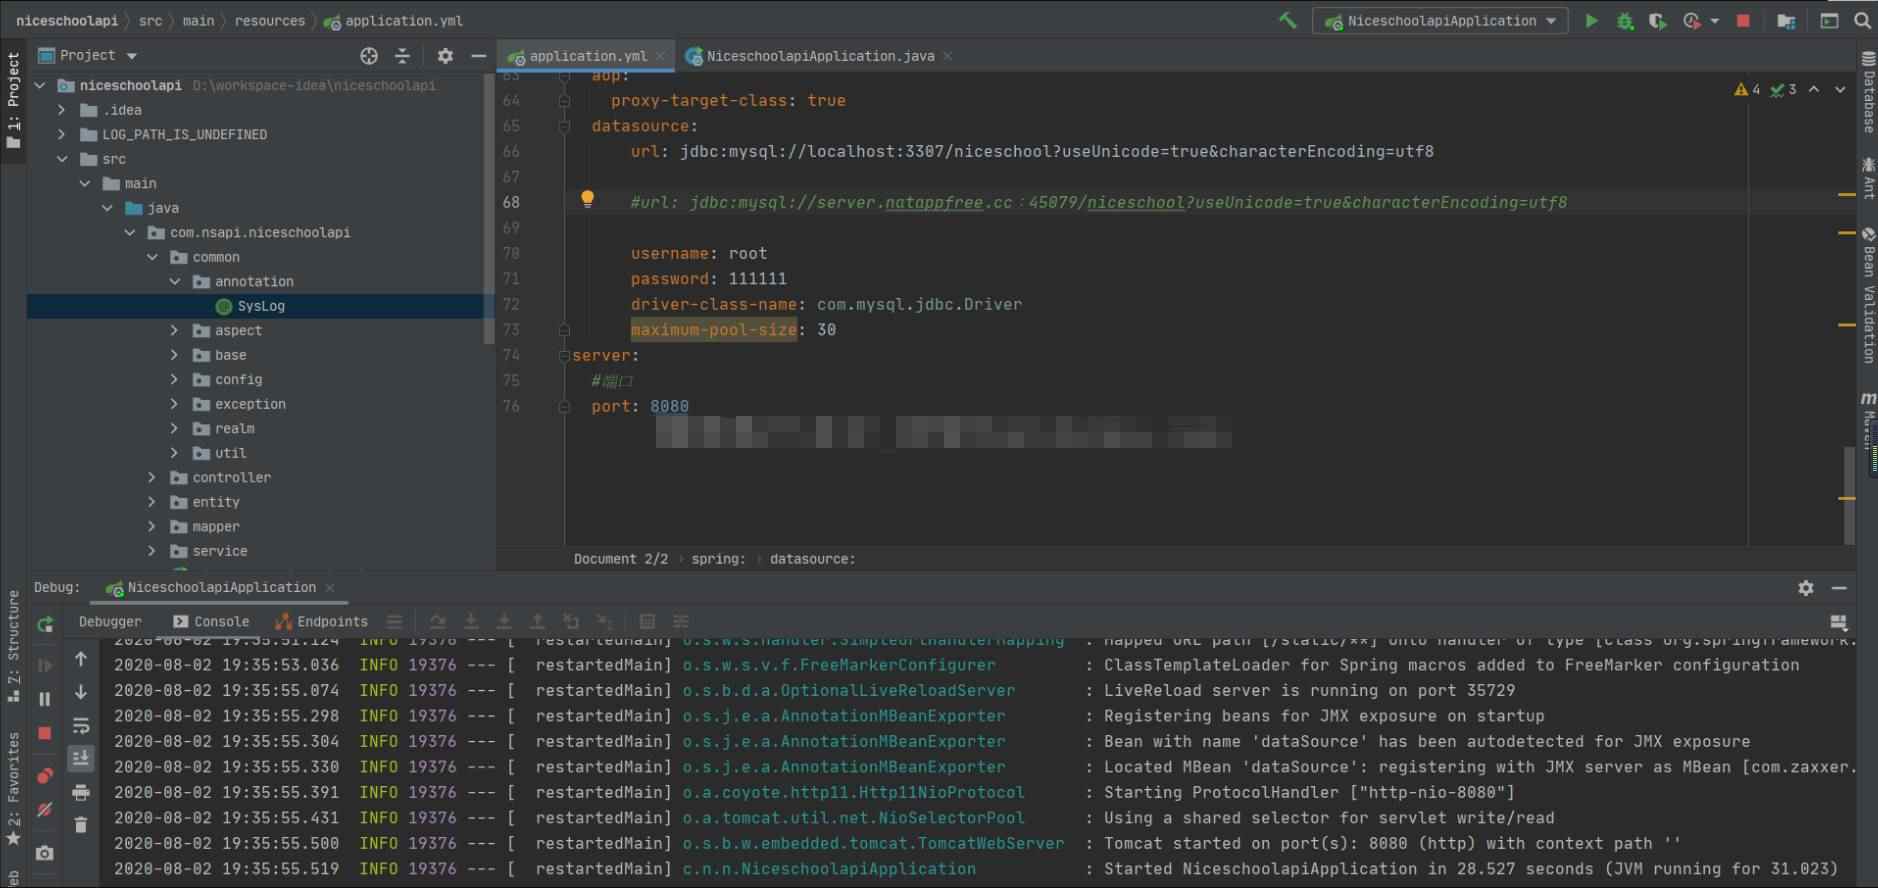The height and width of the screenshot is (888, 1878).
Task: Stop debug session with red square in debug panel
Action: pyautogui.click(x=45, y=733)
